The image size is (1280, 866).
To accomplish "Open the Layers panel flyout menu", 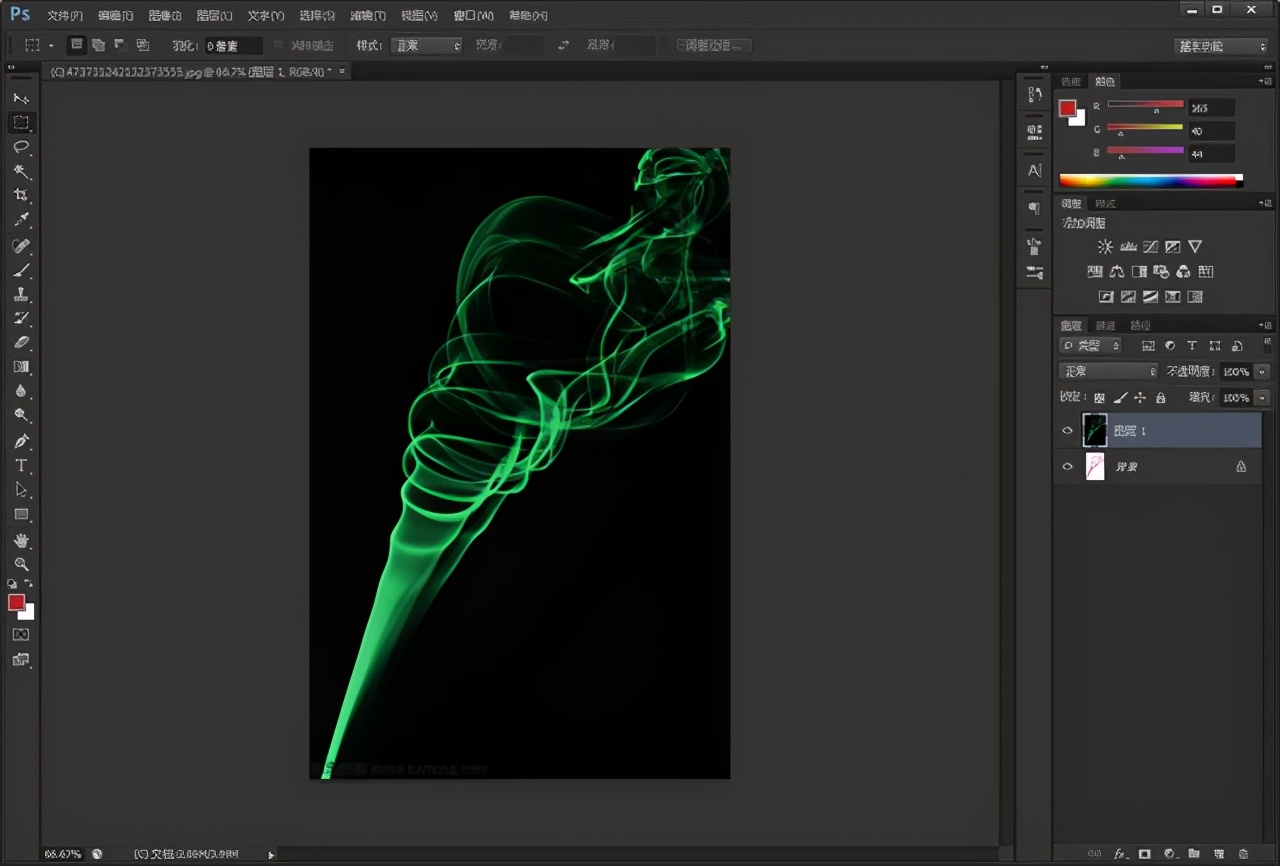I will click(1267, 325).
